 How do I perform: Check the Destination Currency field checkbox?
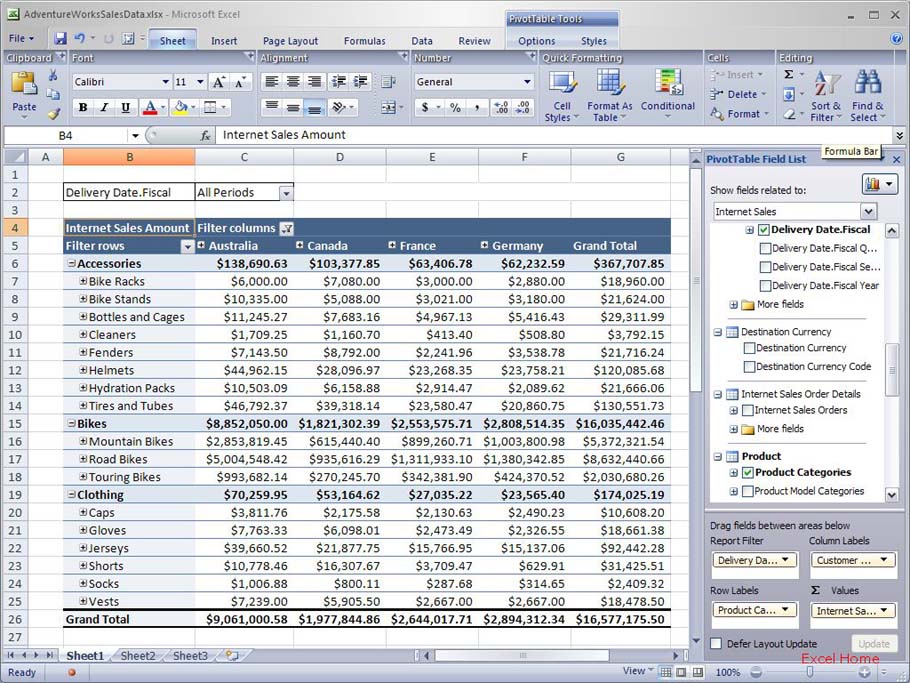coord(749,348)
